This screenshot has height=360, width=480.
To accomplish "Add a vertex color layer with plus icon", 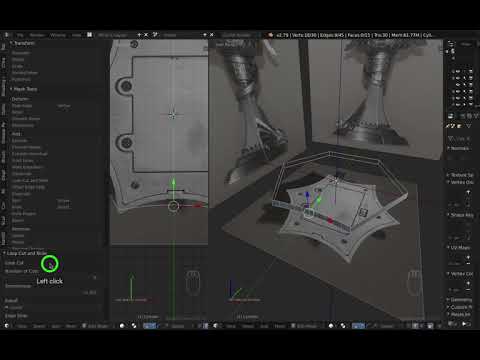I will coord(468,283).
